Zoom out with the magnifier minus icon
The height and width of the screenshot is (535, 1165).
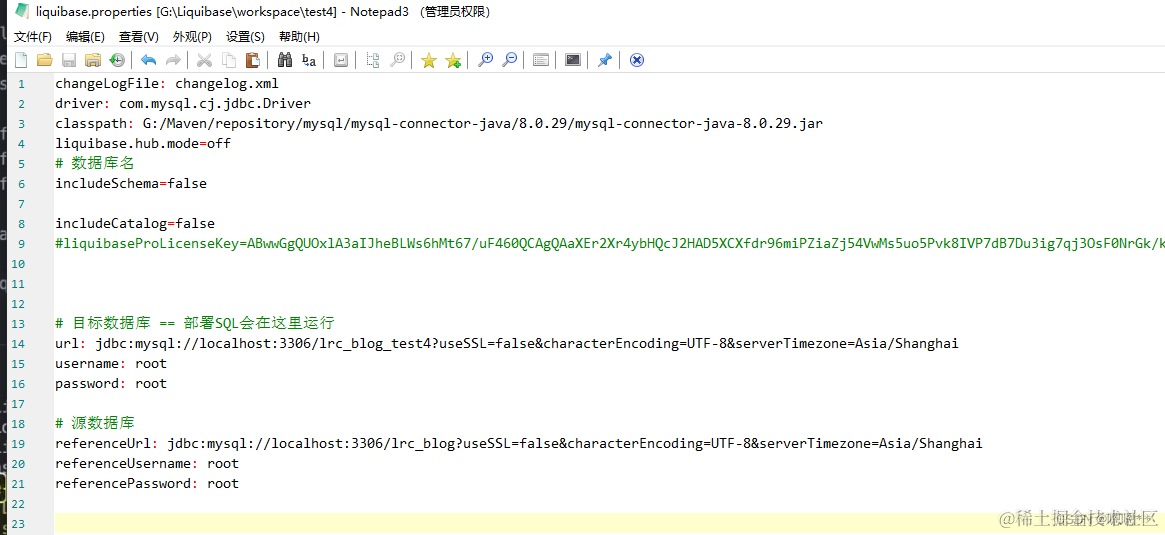click(509, 60)
